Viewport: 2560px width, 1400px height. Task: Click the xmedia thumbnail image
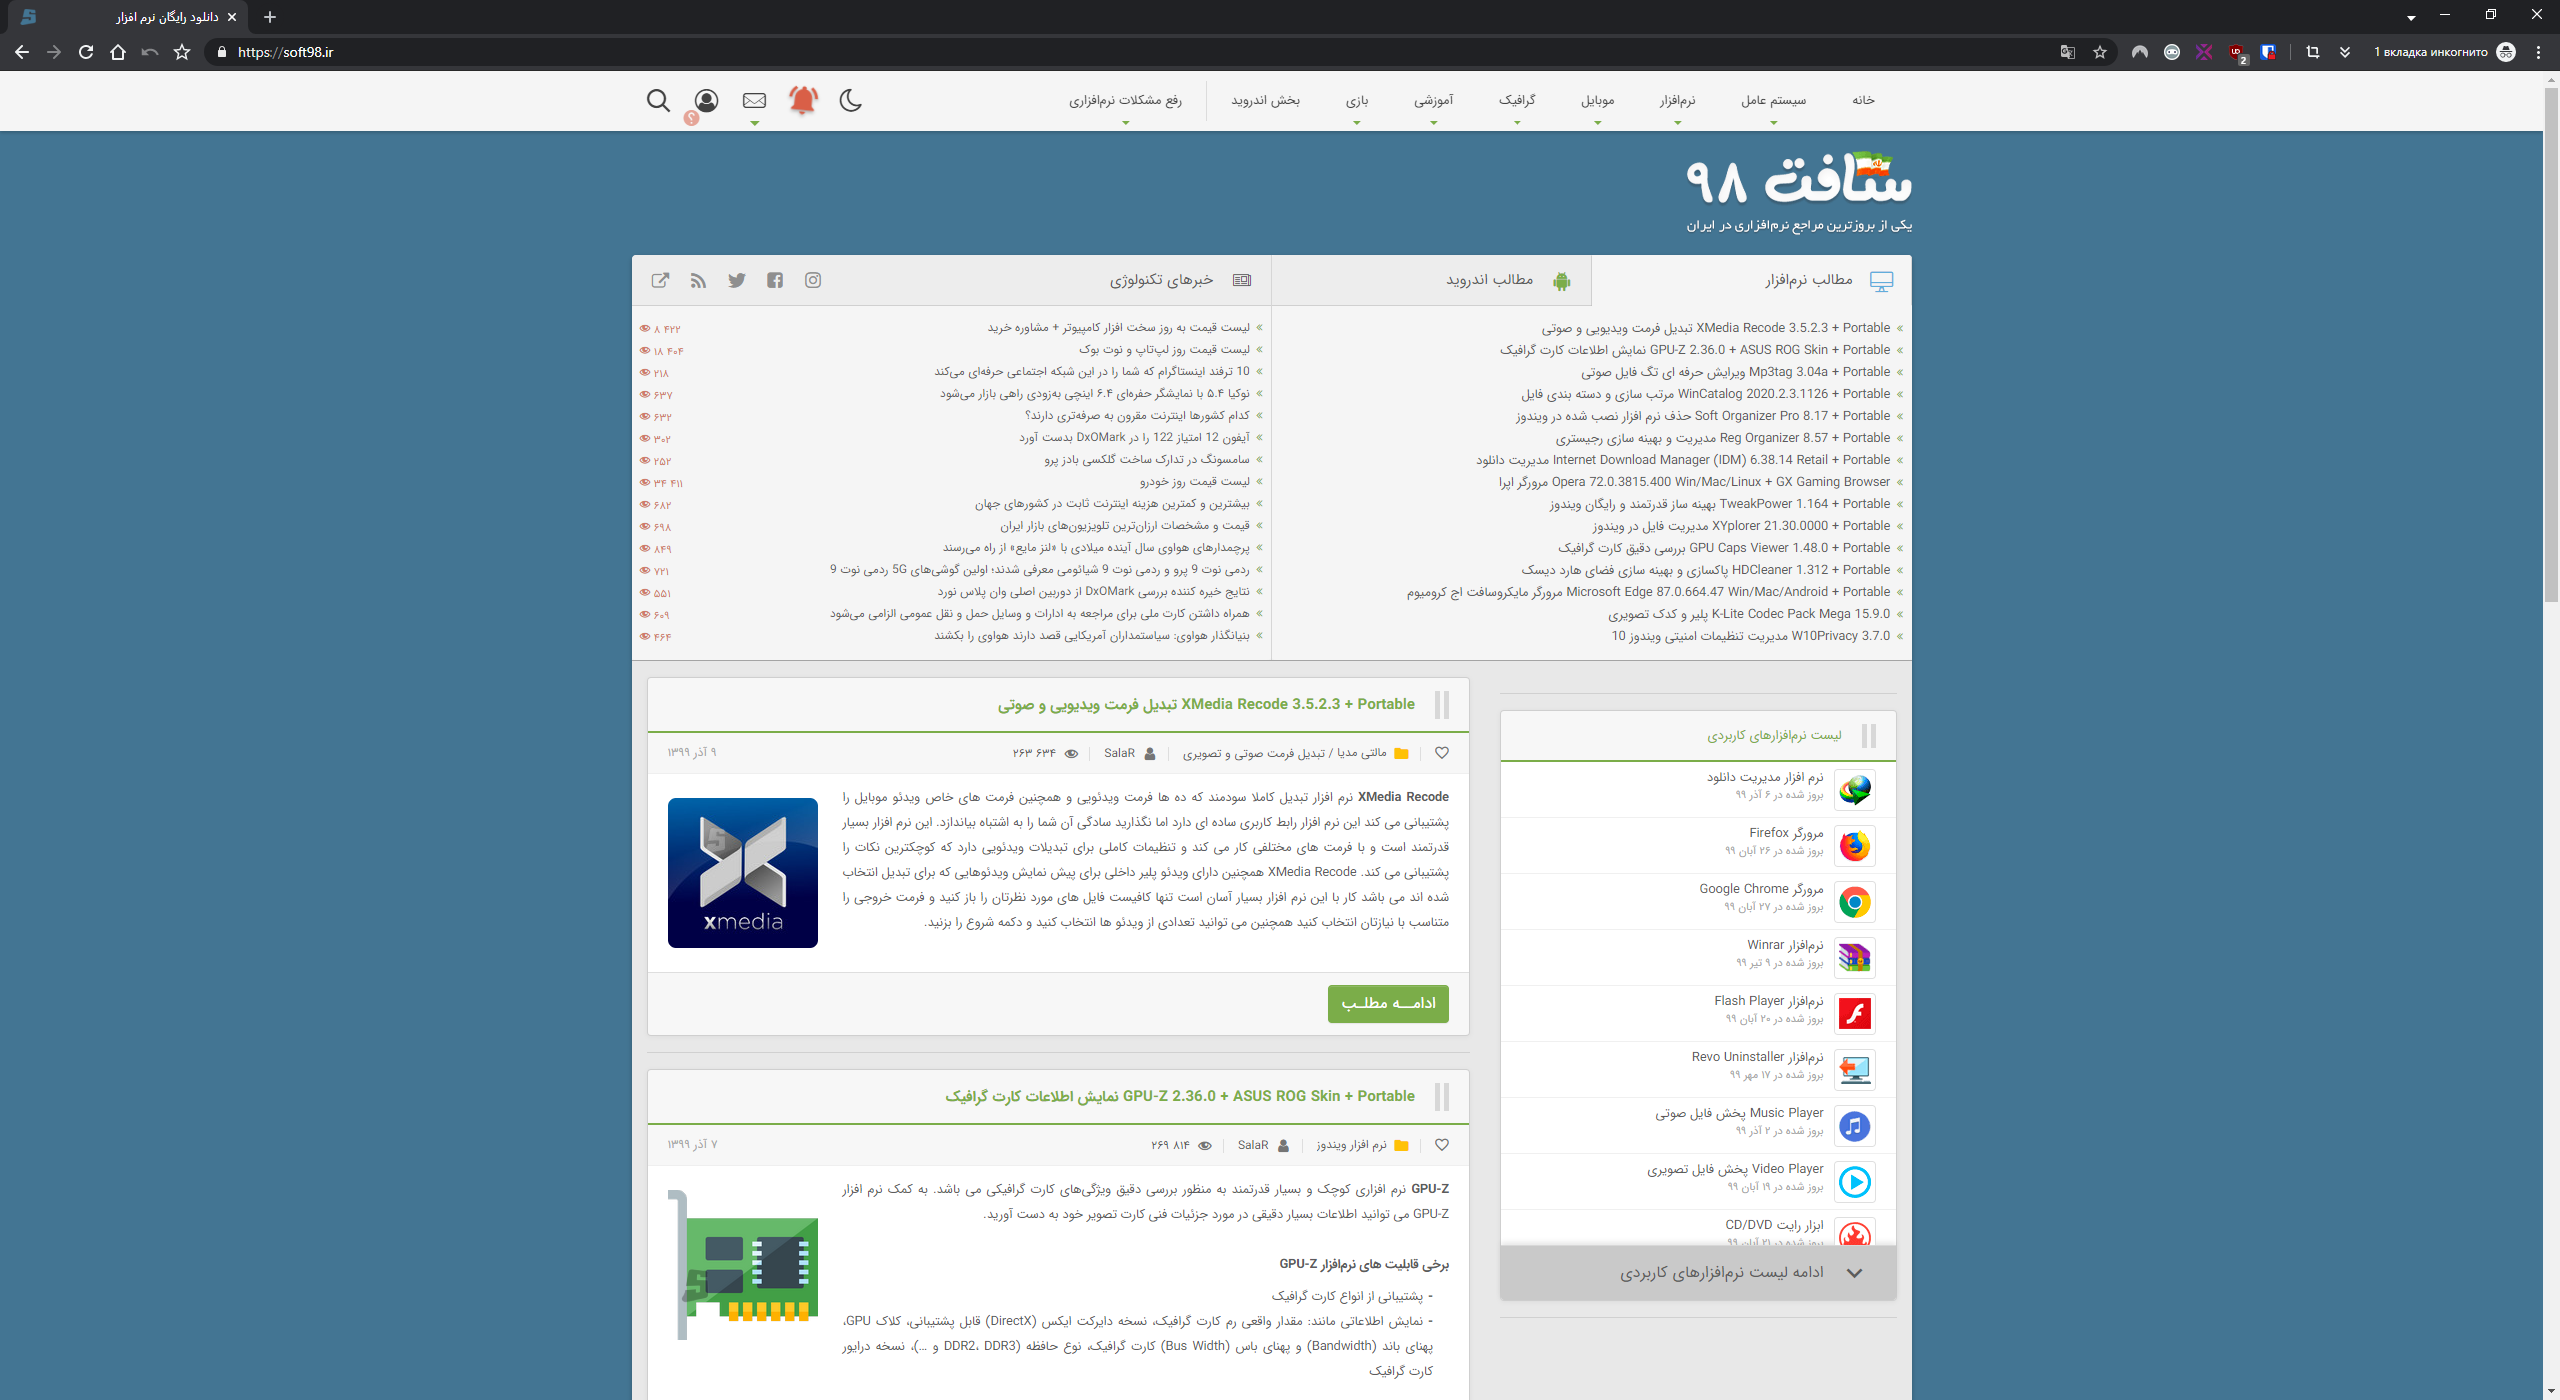coord(742,872)
